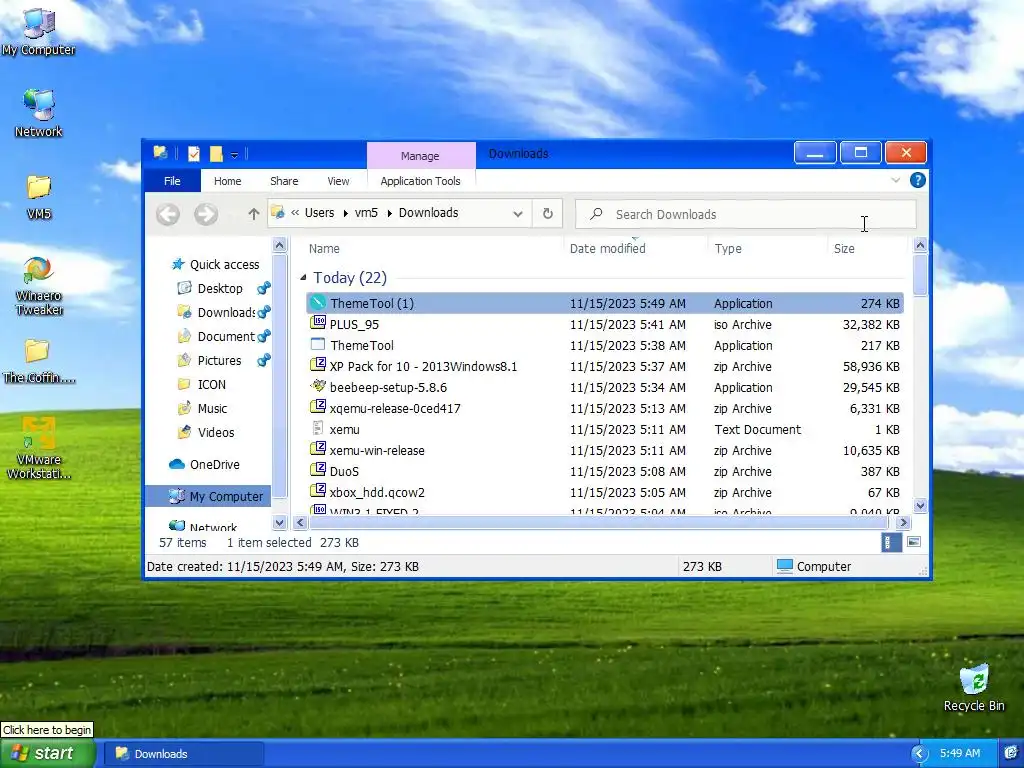The image size is (1024, 768).
Task: Select XP Pack for 10 file row
Action: click(x=605, y=366)
